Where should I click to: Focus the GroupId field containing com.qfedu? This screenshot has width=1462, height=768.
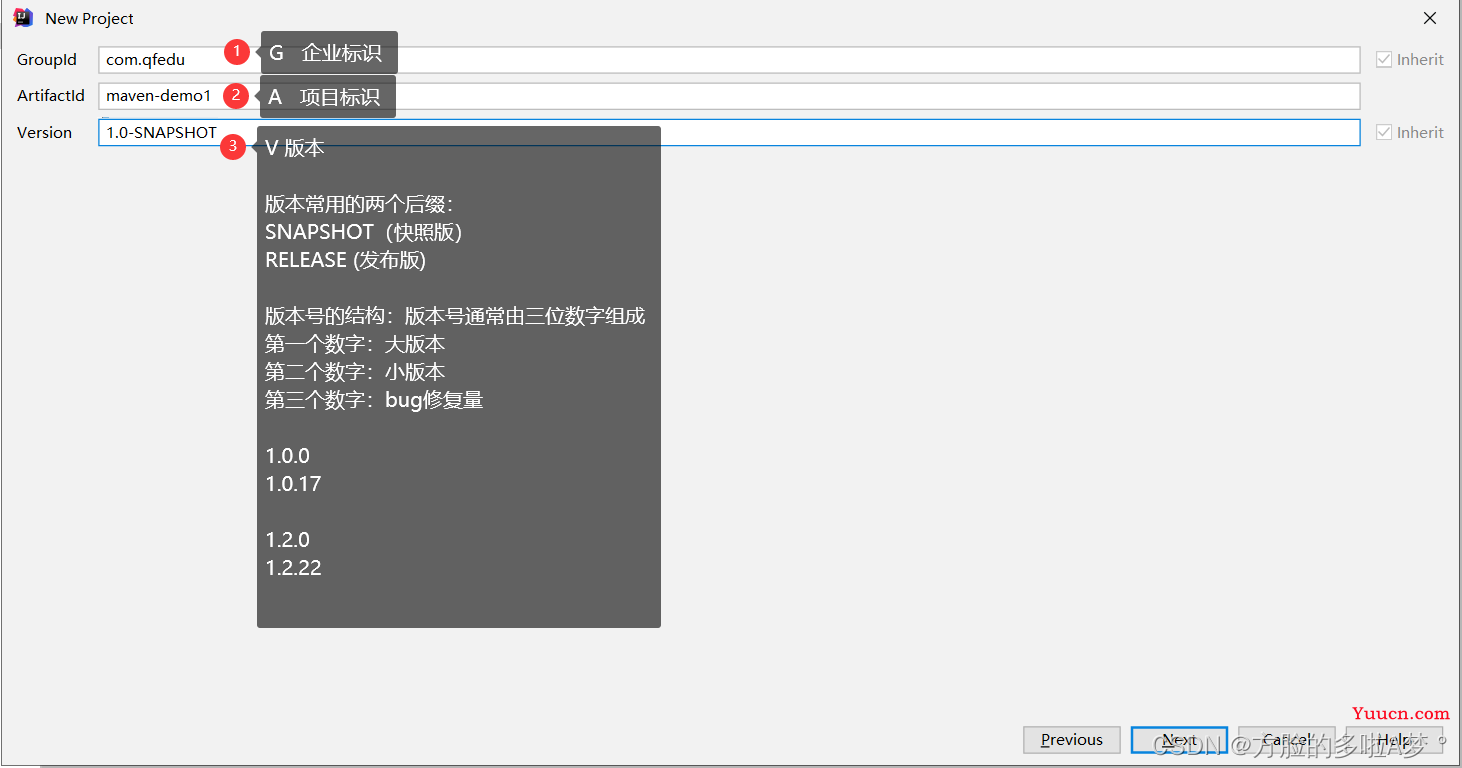[x=800, y=60]
